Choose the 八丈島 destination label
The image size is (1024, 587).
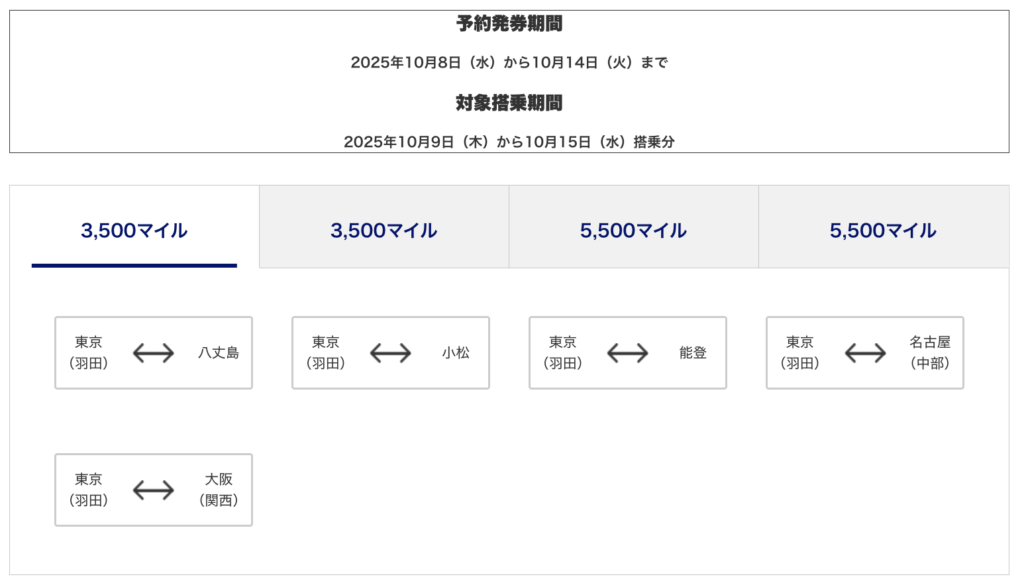(x=218, y=353)
